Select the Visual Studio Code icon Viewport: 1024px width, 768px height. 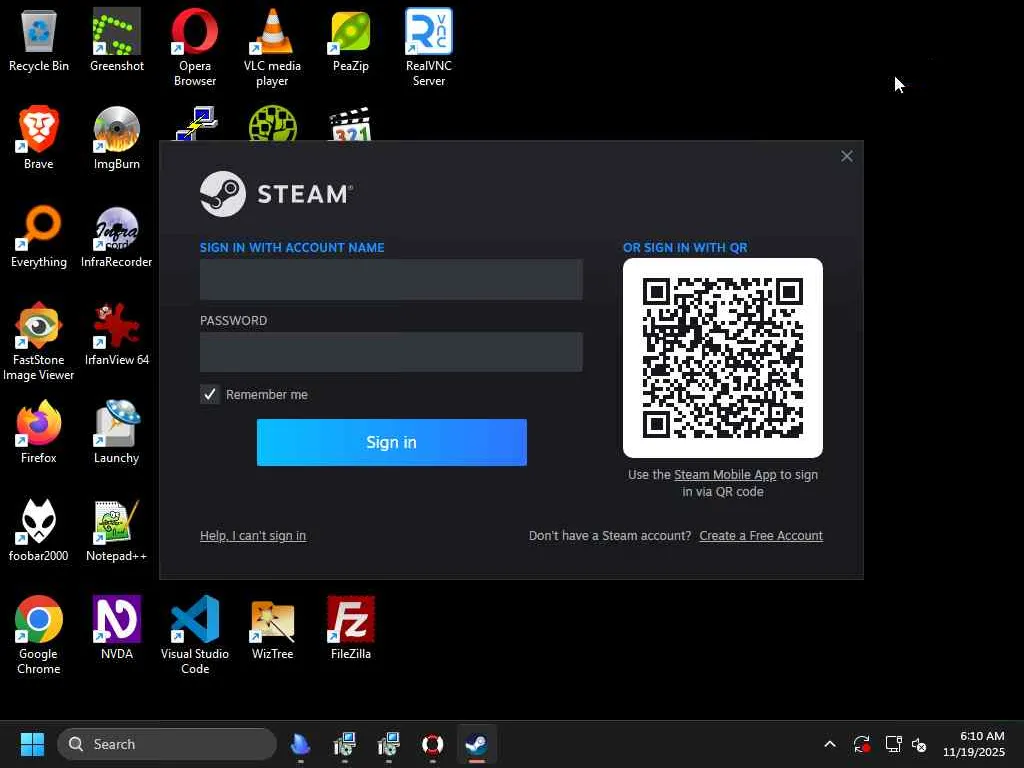(195, 635)
